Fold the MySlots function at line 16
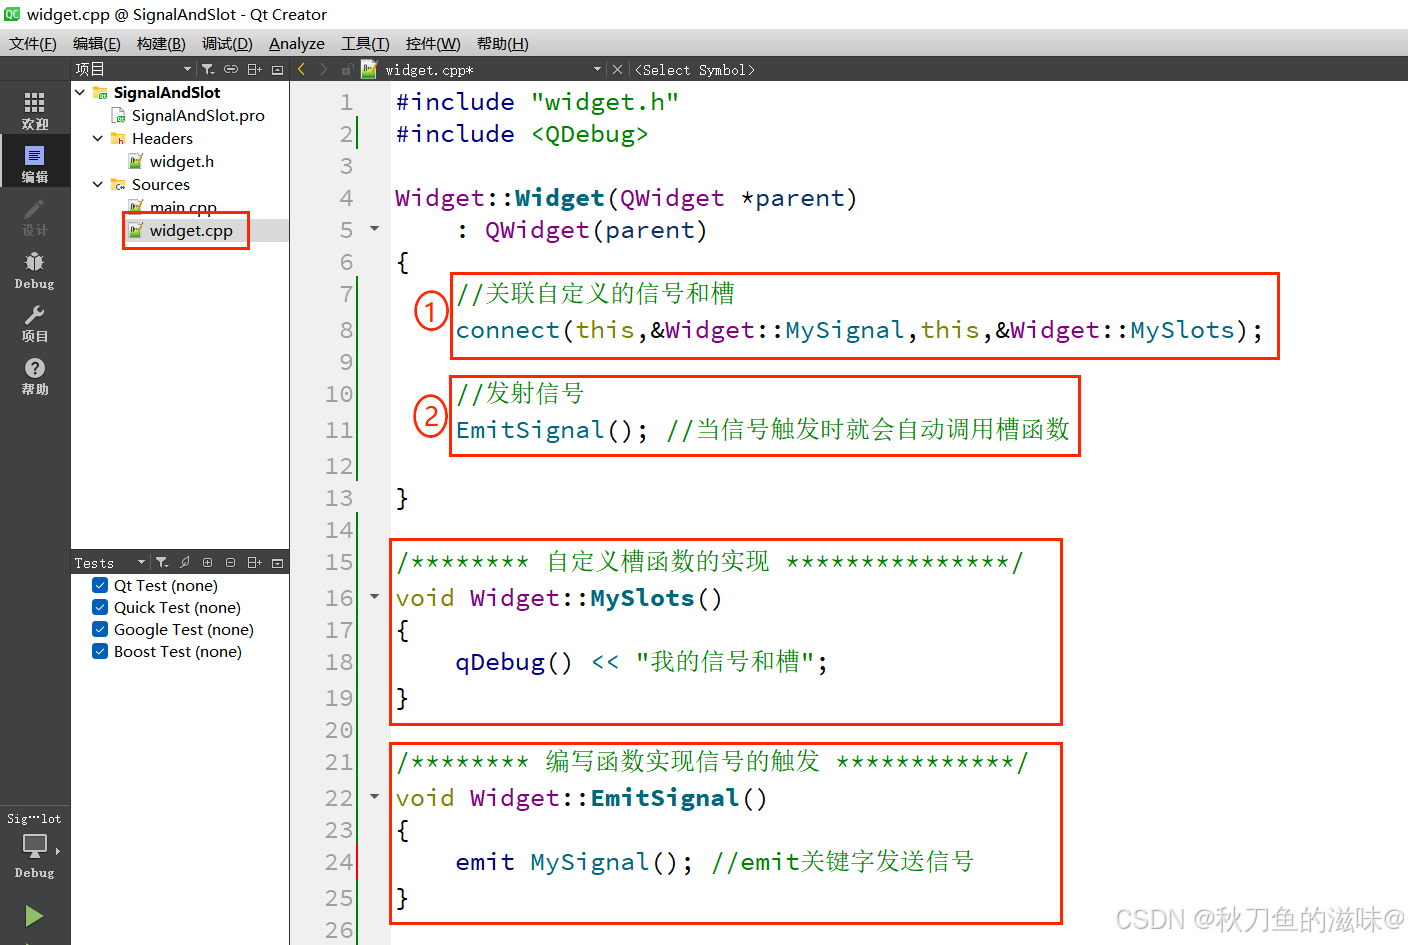The height and width of the screenshot is (945, 1408). [375, 597]
